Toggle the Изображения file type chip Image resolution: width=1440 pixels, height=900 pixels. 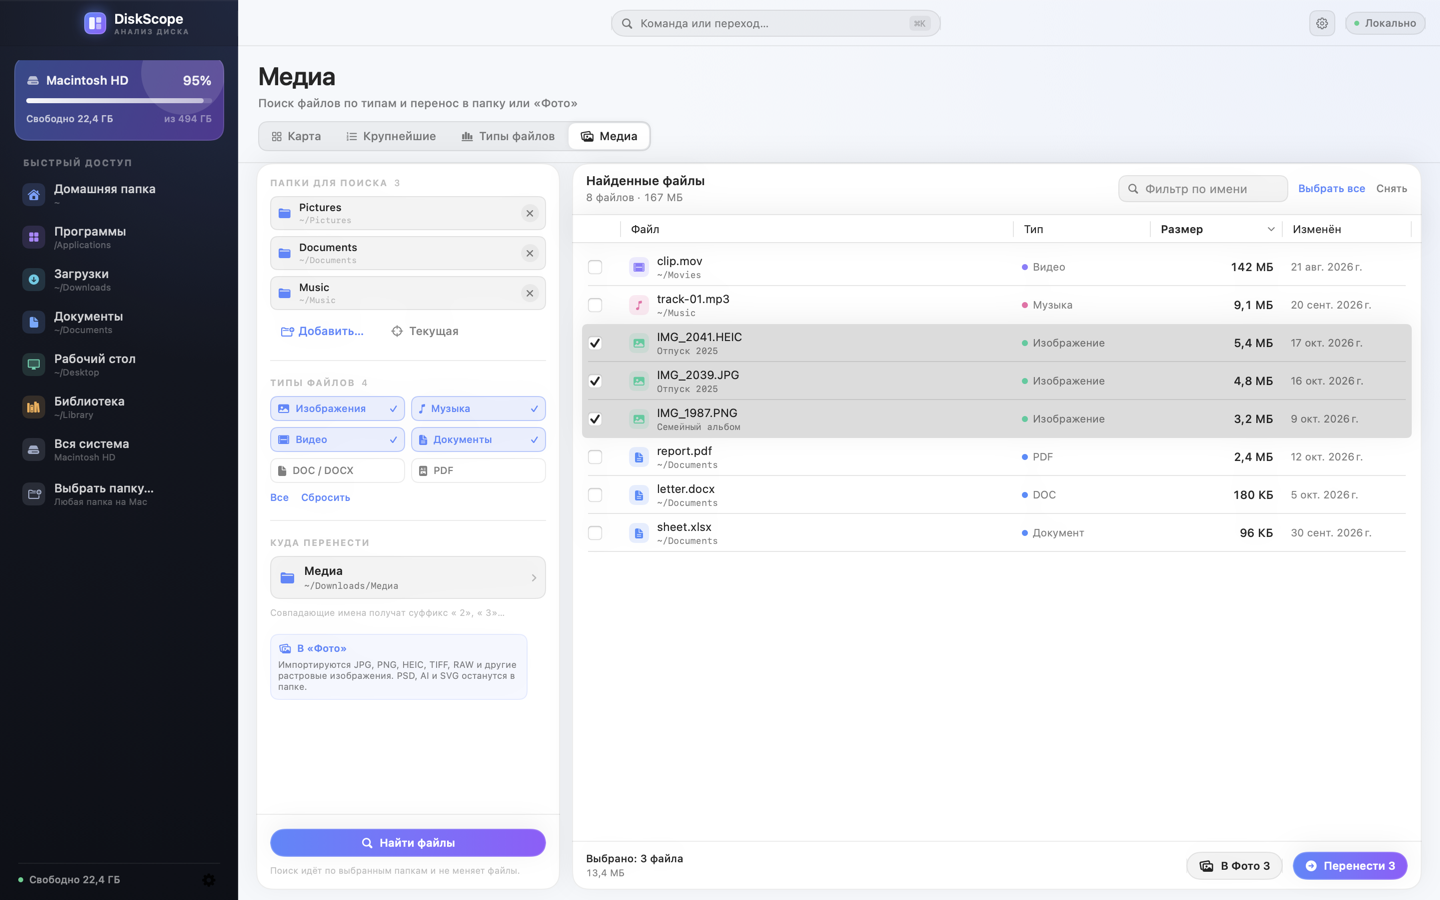point(337,409)
